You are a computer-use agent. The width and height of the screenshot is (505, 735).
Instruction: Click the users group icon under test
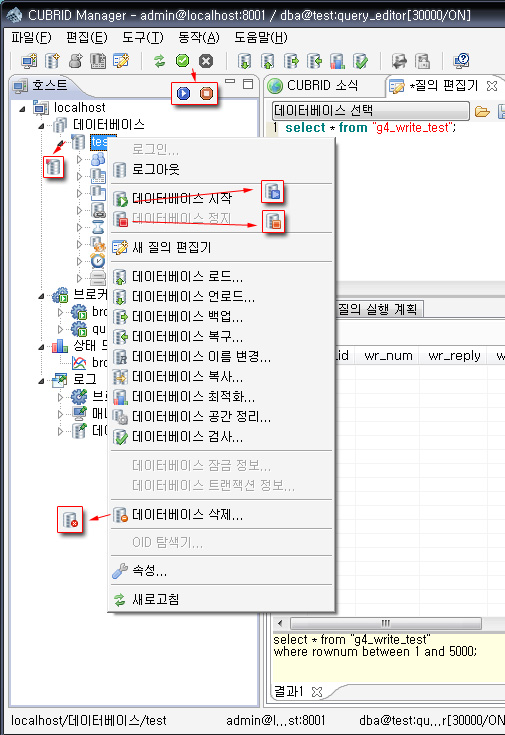click(x=98, y=159)
